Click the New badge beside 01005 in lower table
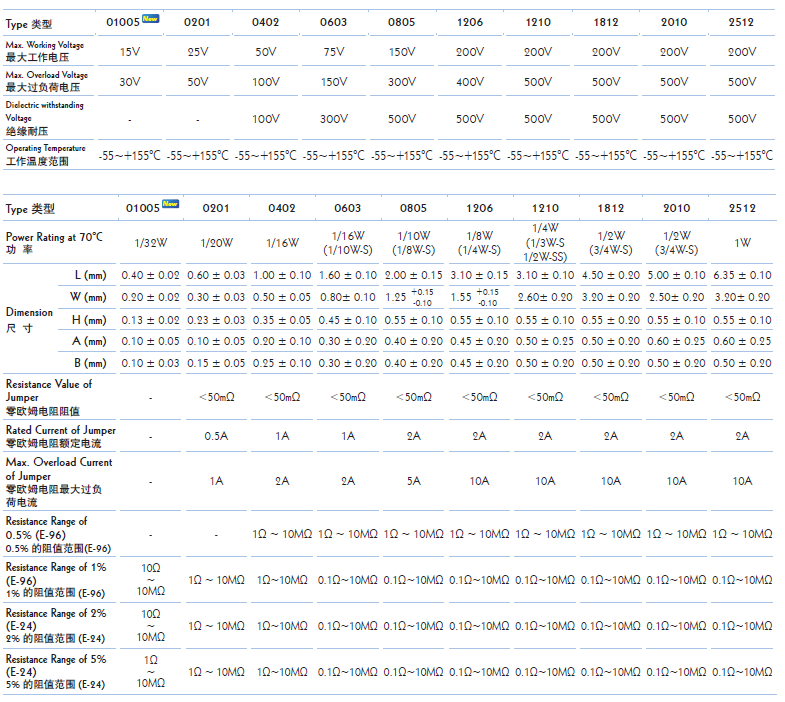Image resolution: width=785 pixels, height=702 pixels. click(170, 204)
